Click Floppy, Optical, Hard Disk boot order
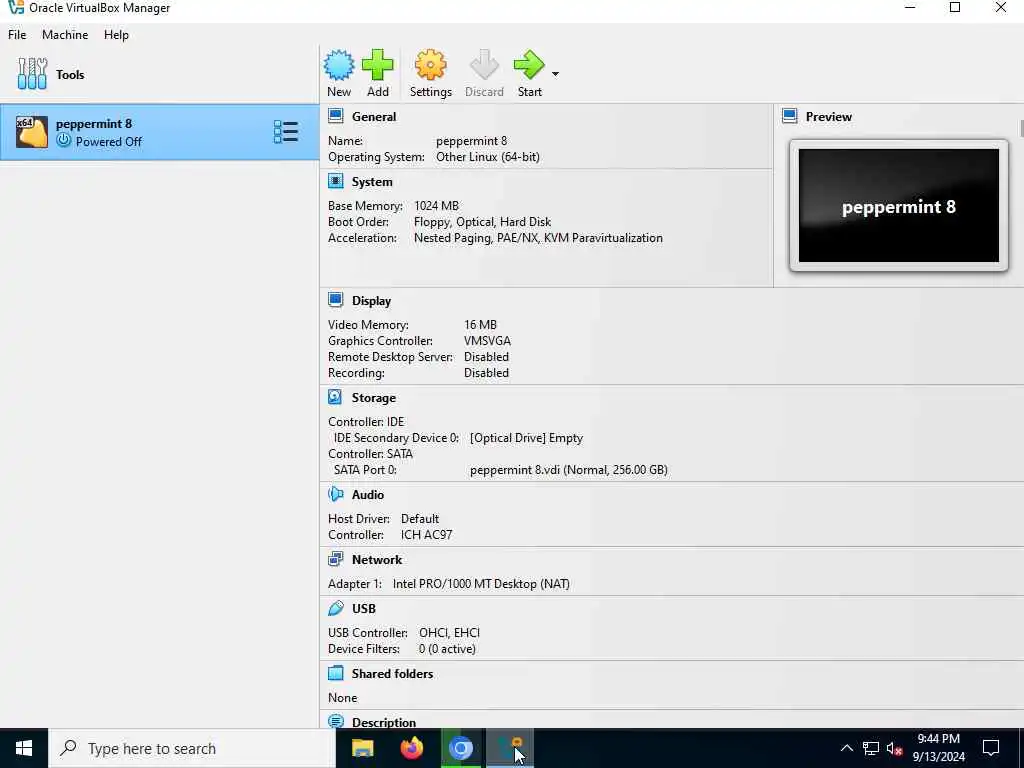Image resolution: width=1024 pixels, height=768 pixels. click(x=483, y=222)
